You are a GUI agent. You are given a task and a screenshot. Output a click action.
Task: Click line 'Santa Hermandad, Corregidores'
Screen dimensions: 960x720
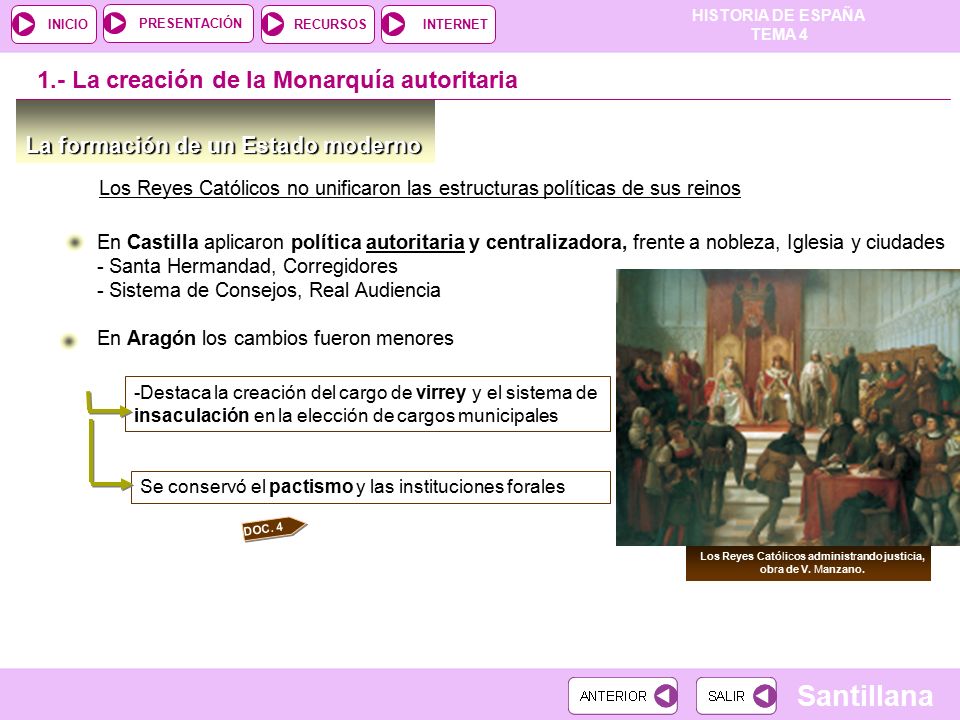coord(247,266)
